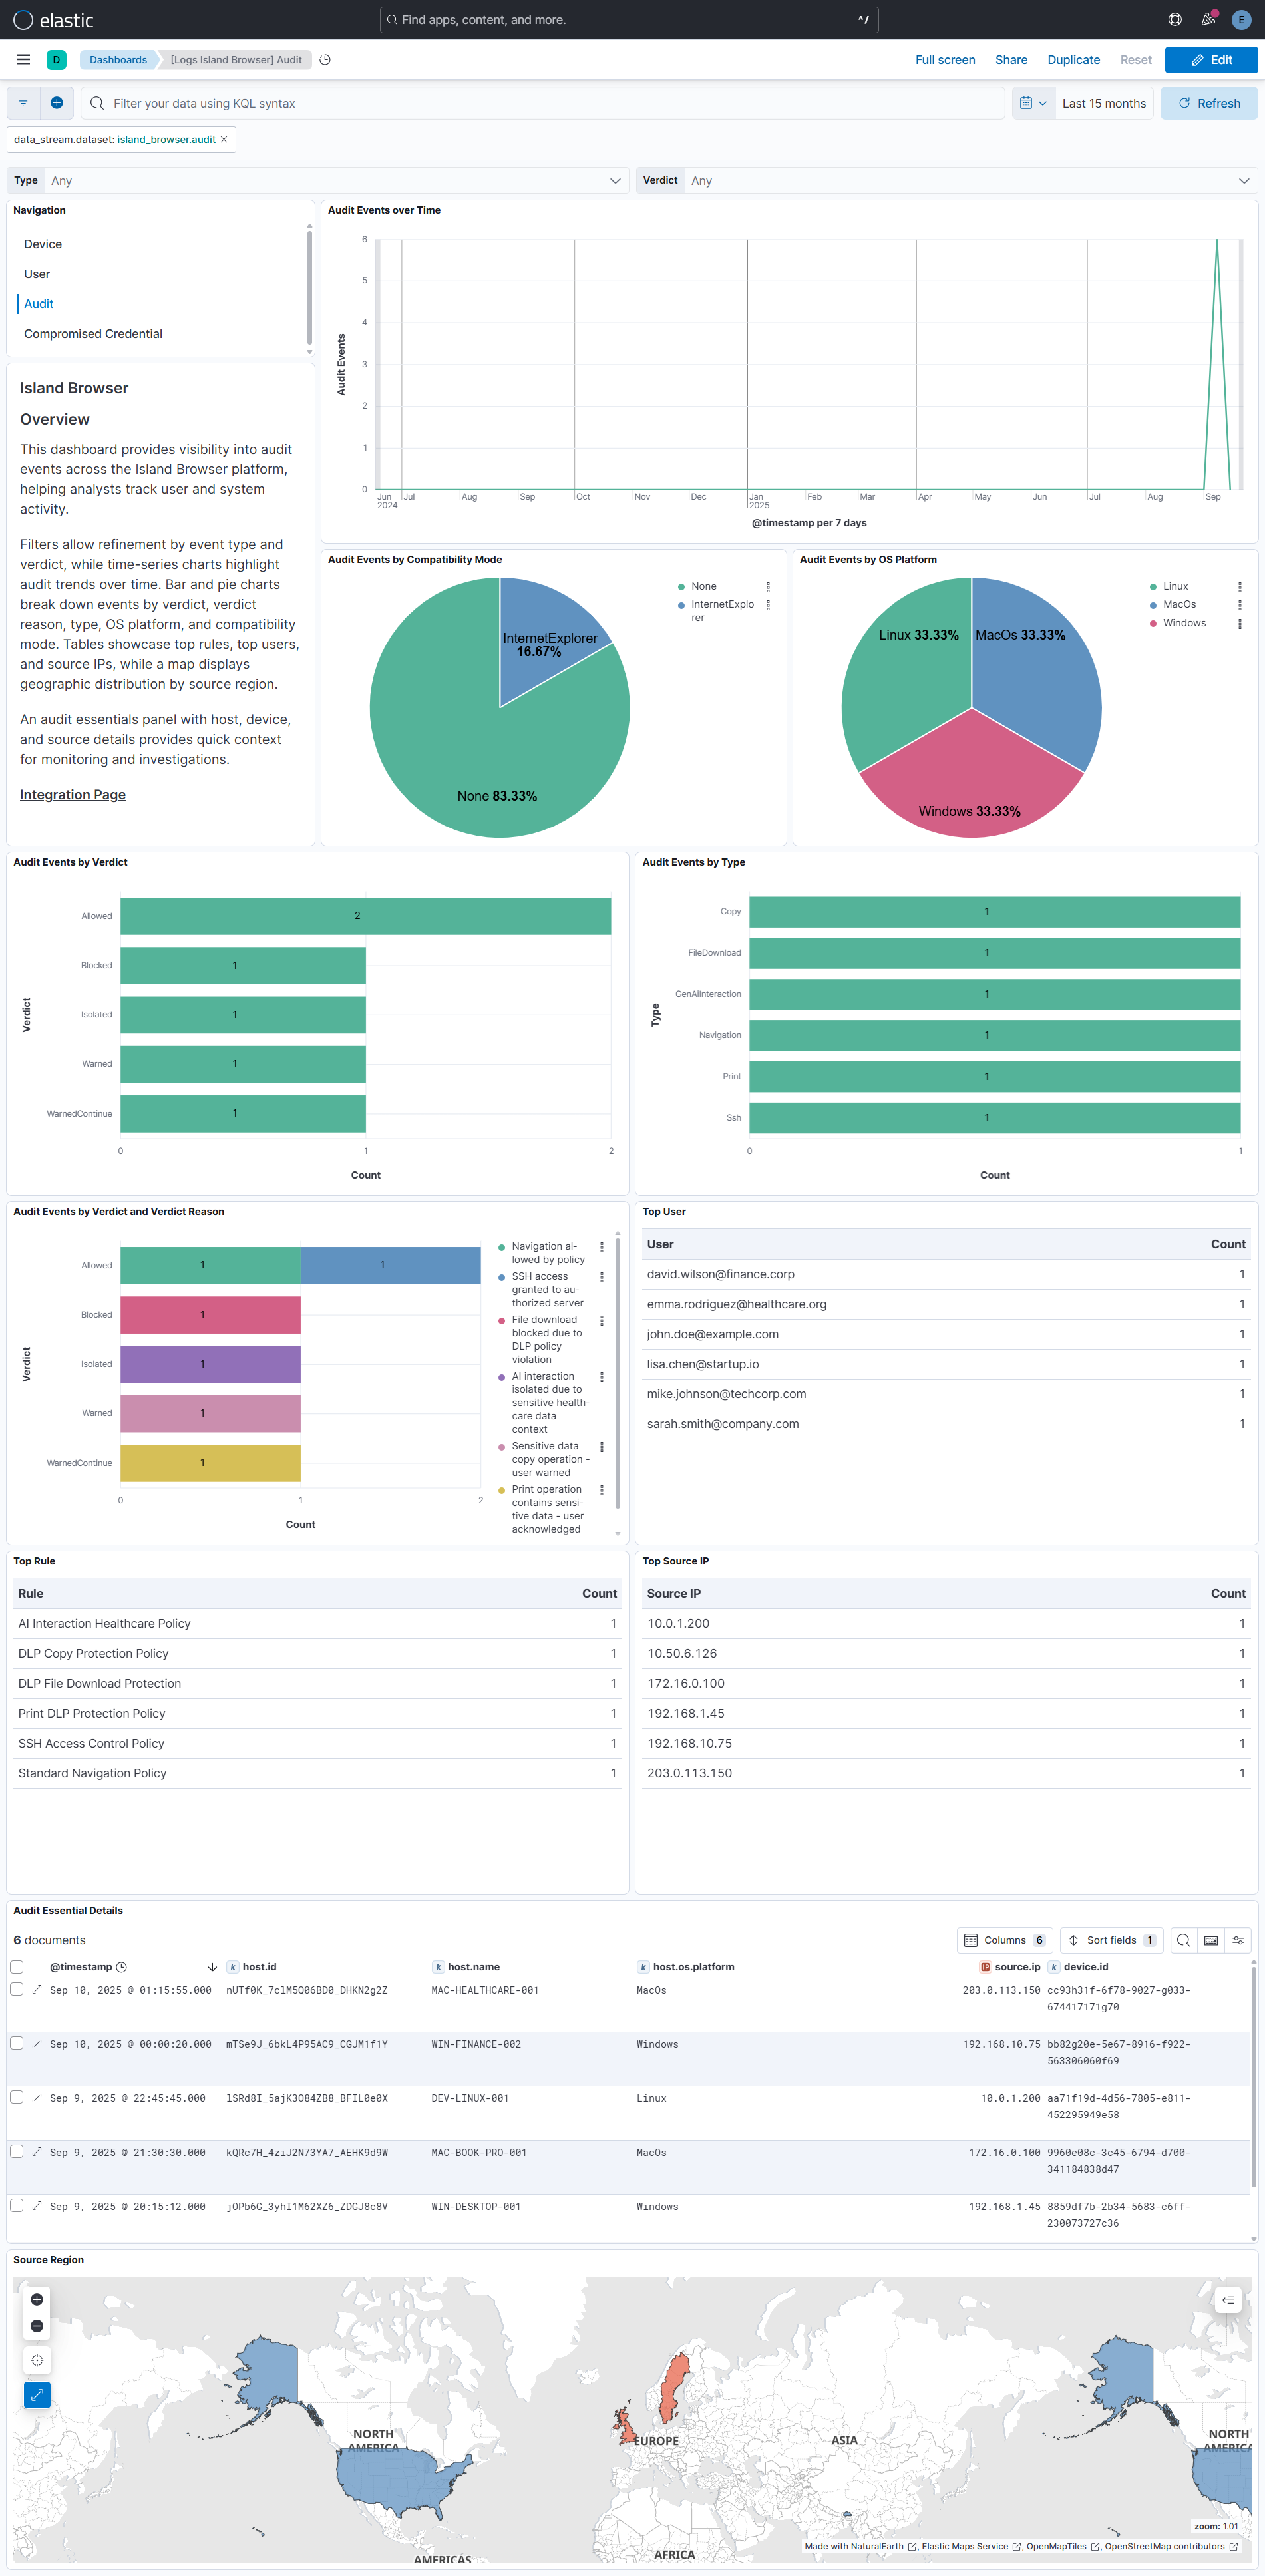Open the Integration Page link
This screenshot has height=2576, width=1265.
[x=73, y=795]
